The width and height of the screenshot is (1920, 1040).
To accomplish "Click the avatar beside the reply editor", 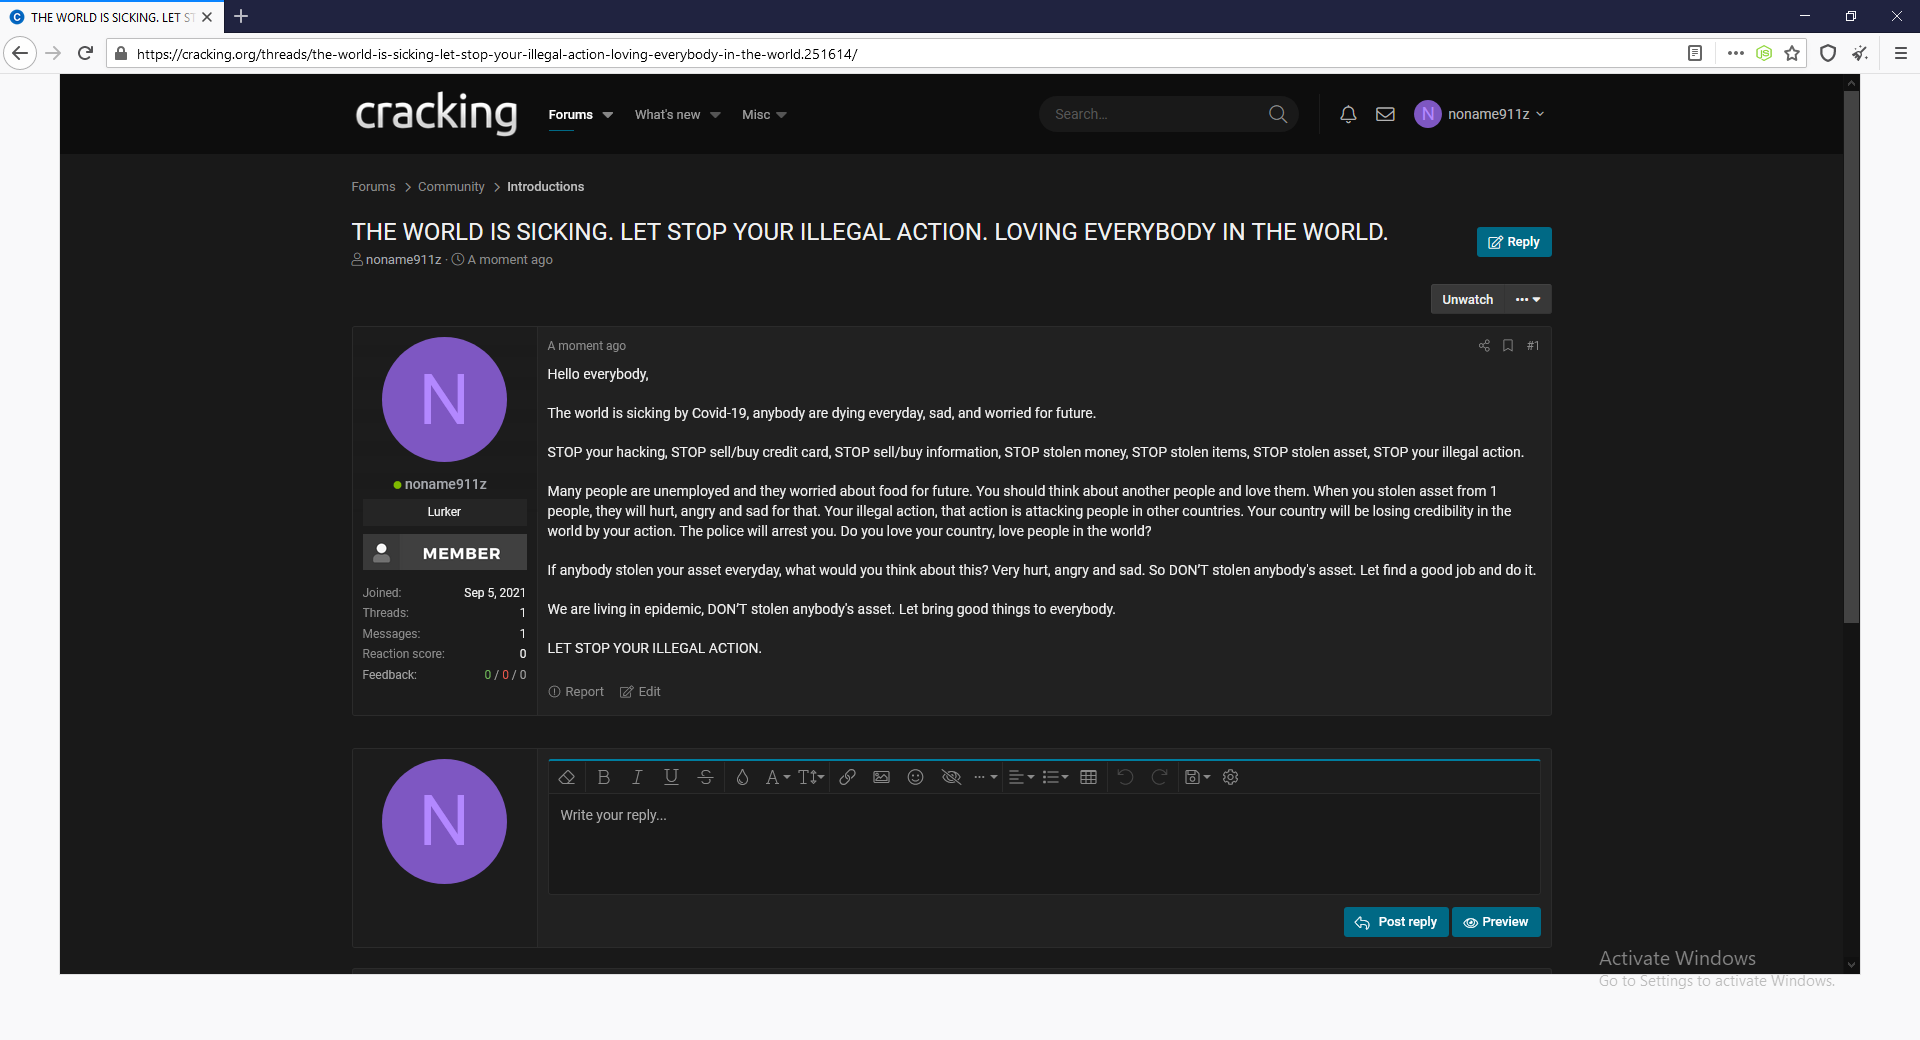I will click(444, 821).
